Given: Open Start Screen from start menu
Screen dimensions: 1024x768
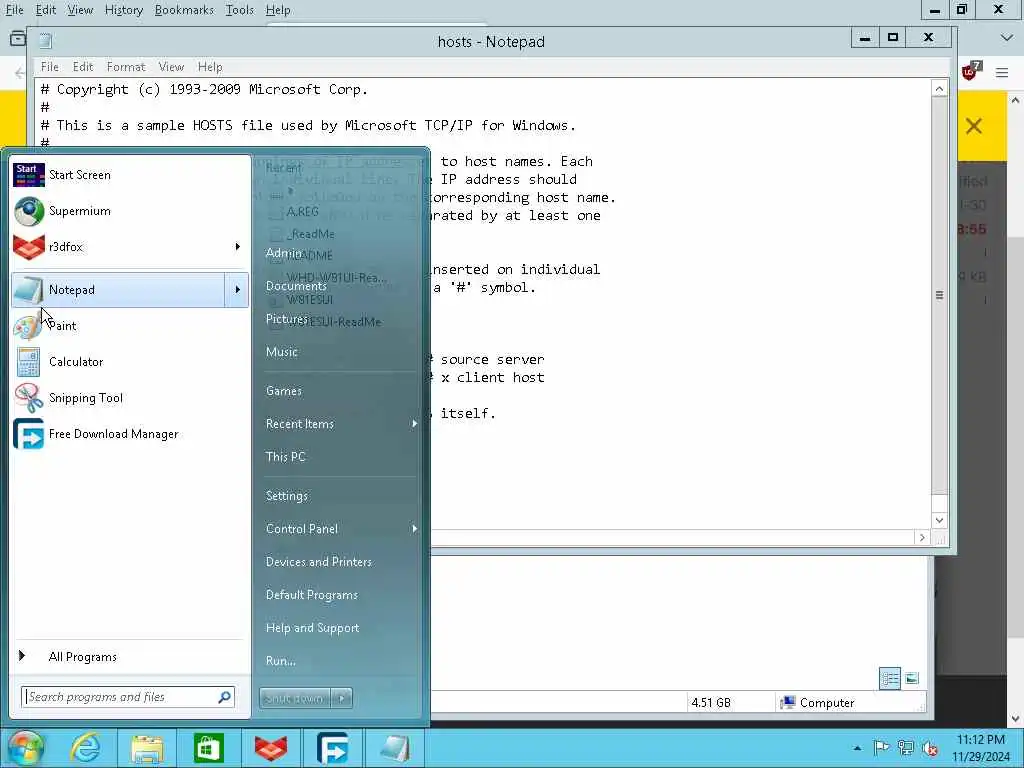Looking at the screenshot, I should [x=130, y=175].
